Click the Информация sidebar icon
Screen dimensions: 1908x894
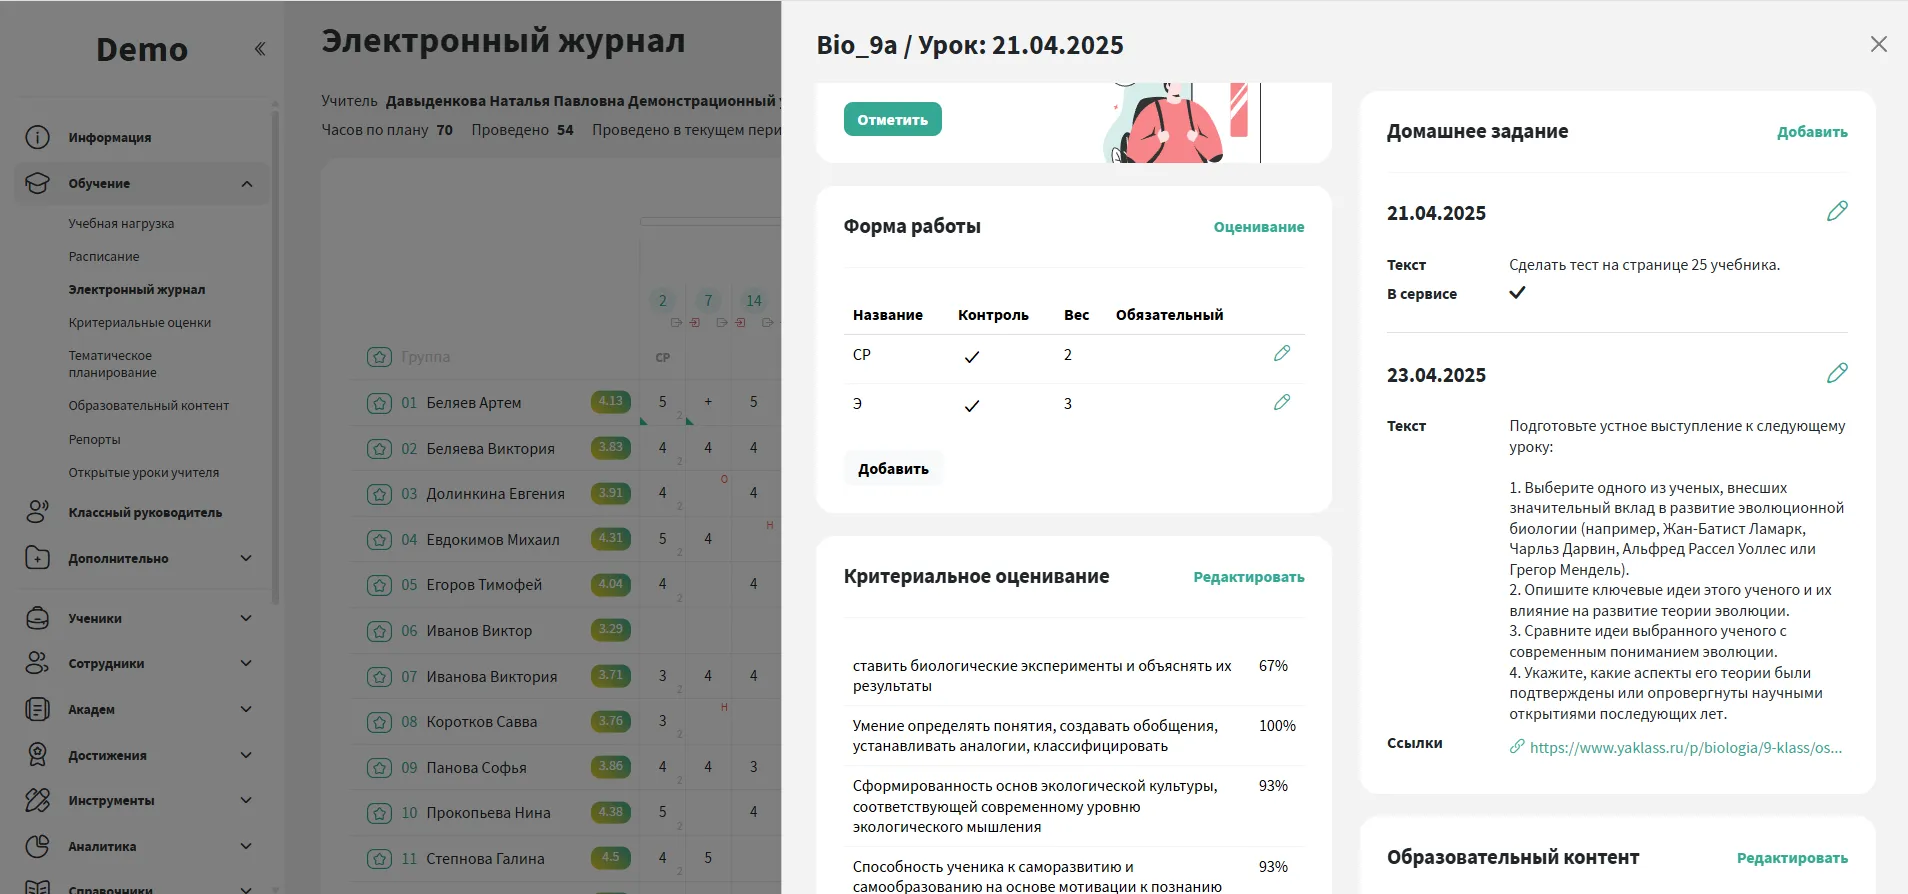pos(37,137)
